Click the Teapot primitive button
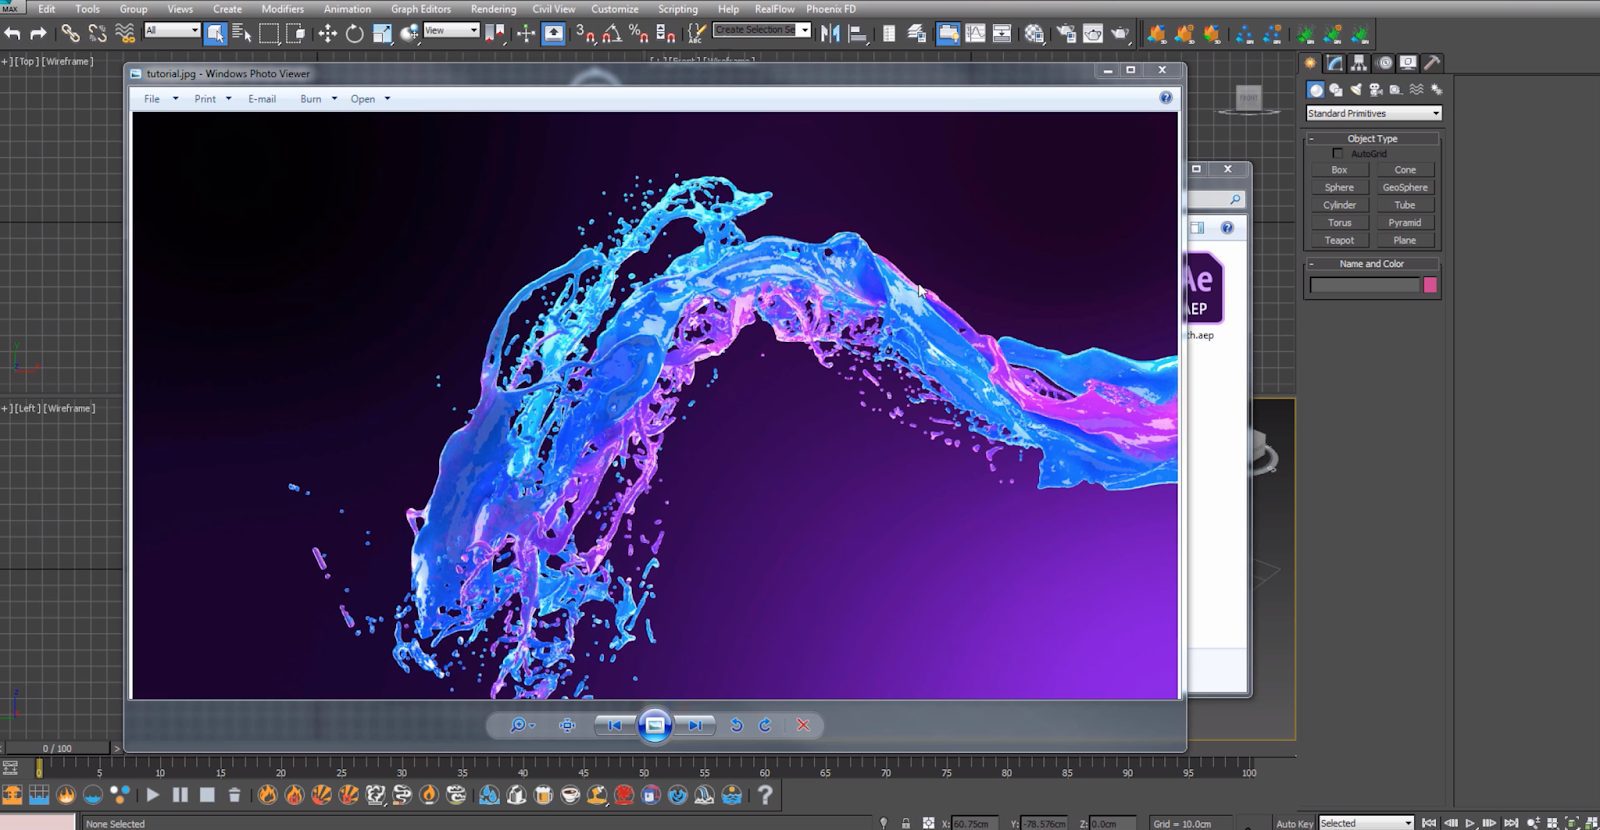Image resolution: width=1600 pixels, height=830 pixels. click(x=1339, y=241)
